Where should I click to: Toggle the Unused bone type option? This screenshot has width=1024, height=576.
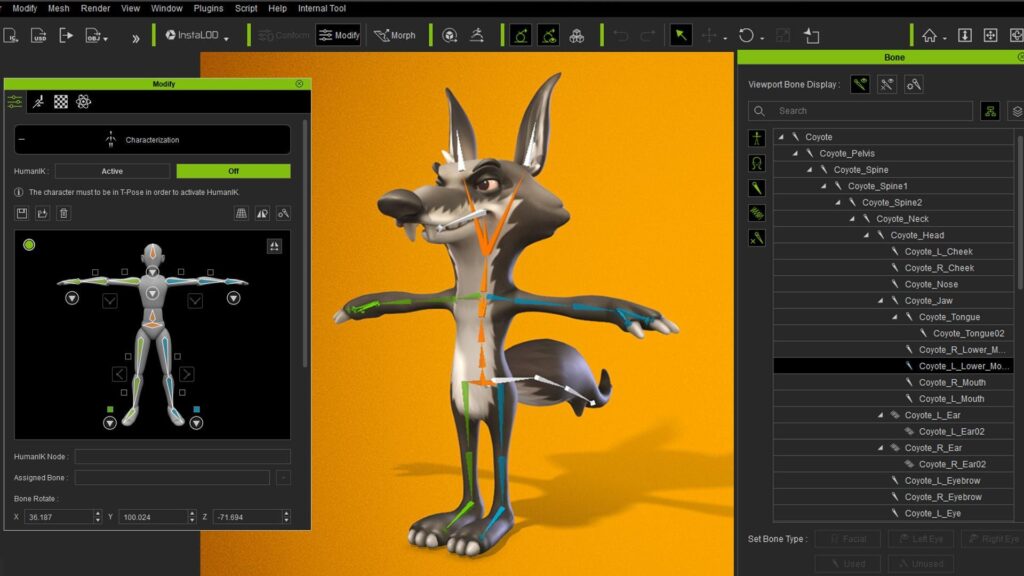point(921,563)
